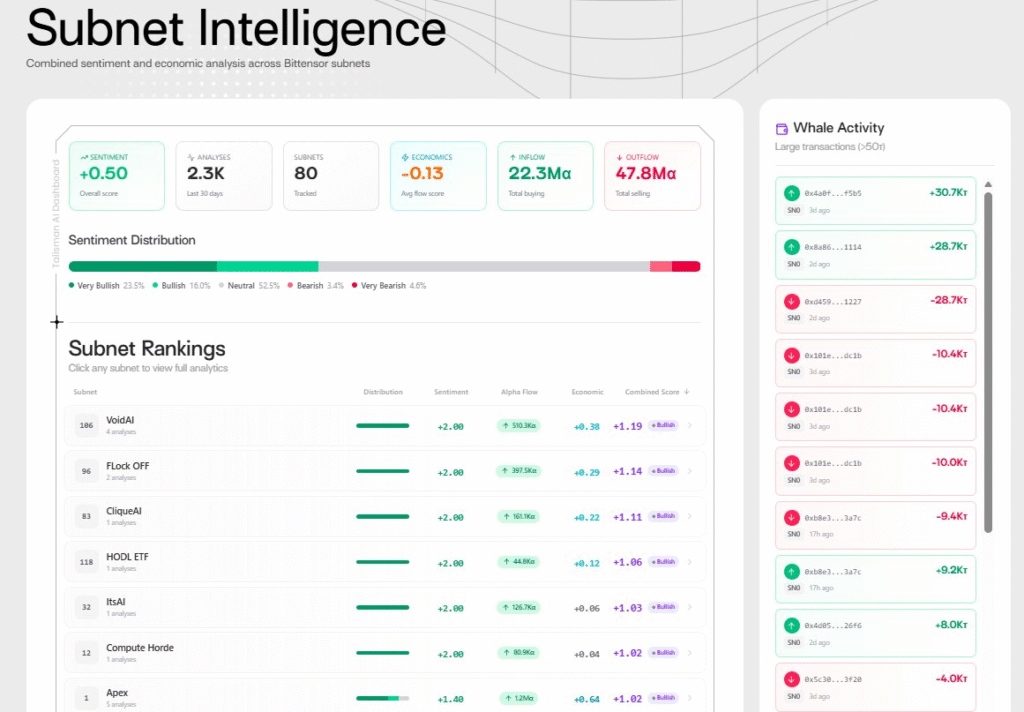This screenshot has height=712, width=1024.
Task: Click the Whale Activity wallet icon
Action: pos(782,129)
